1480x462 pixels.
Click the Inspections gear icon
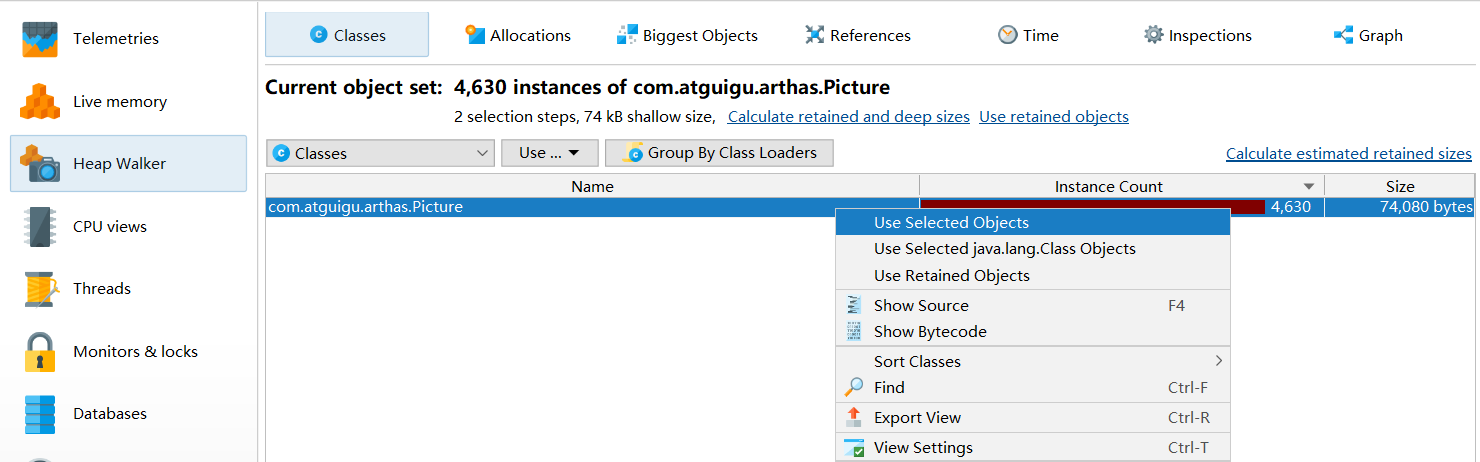pyautogui.click(x=1154, y=36)
